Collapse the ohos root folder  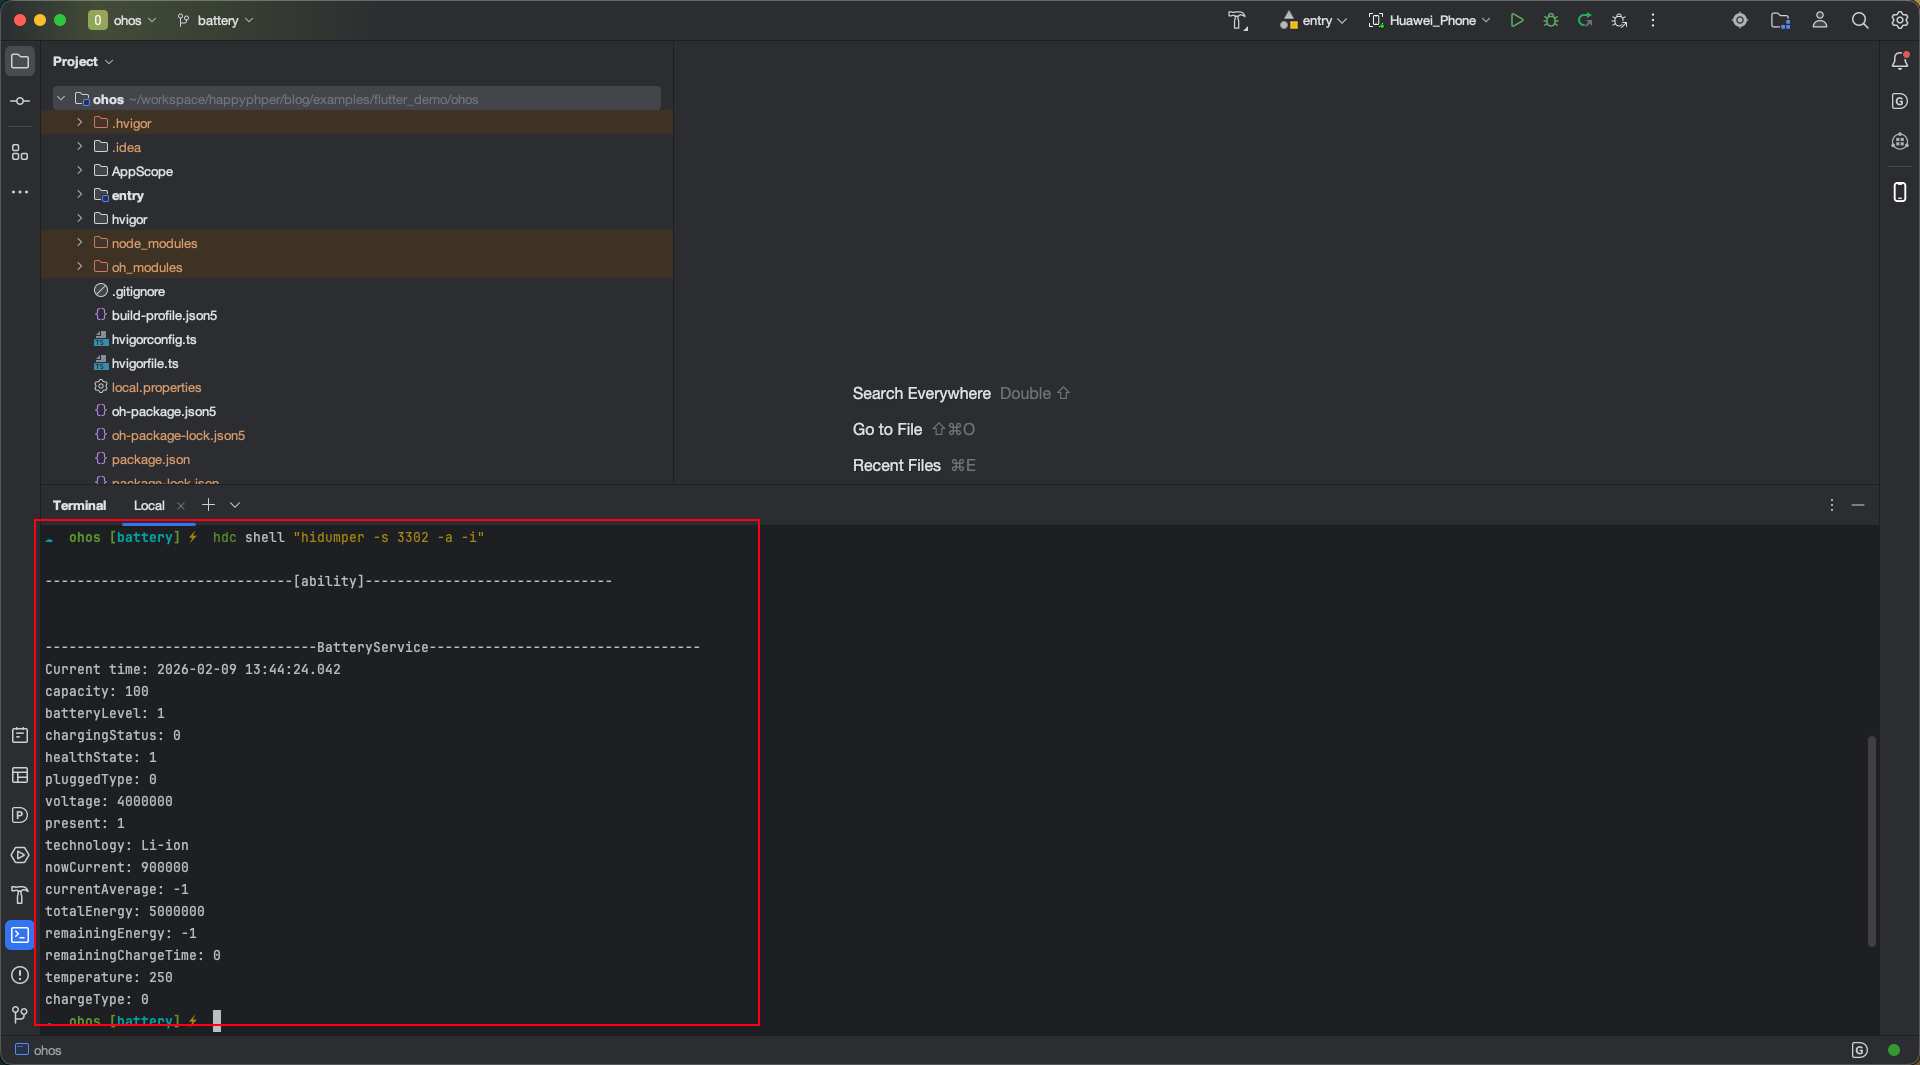[62, 98]
